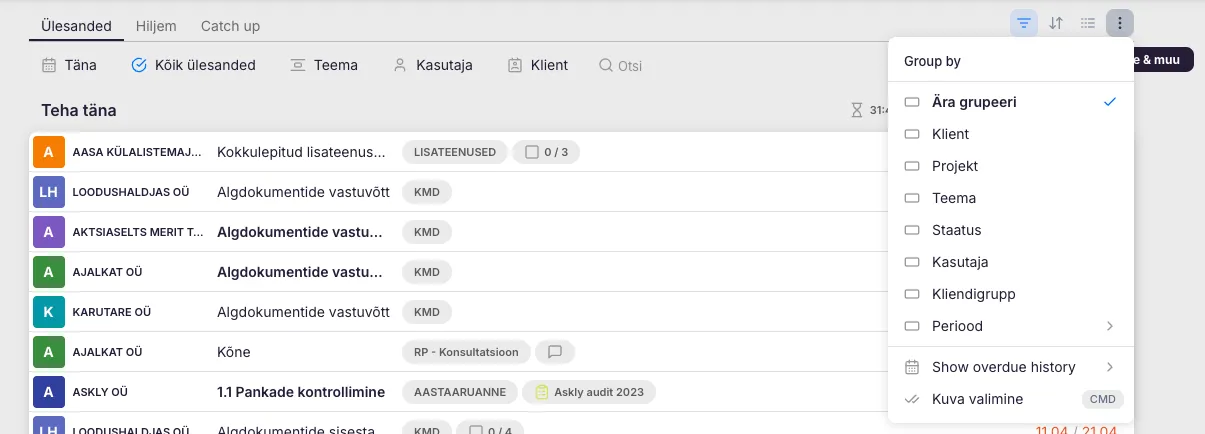Click the Otsi search field
The width and height of the screenshot is (1205, 434).
point(630,66)
